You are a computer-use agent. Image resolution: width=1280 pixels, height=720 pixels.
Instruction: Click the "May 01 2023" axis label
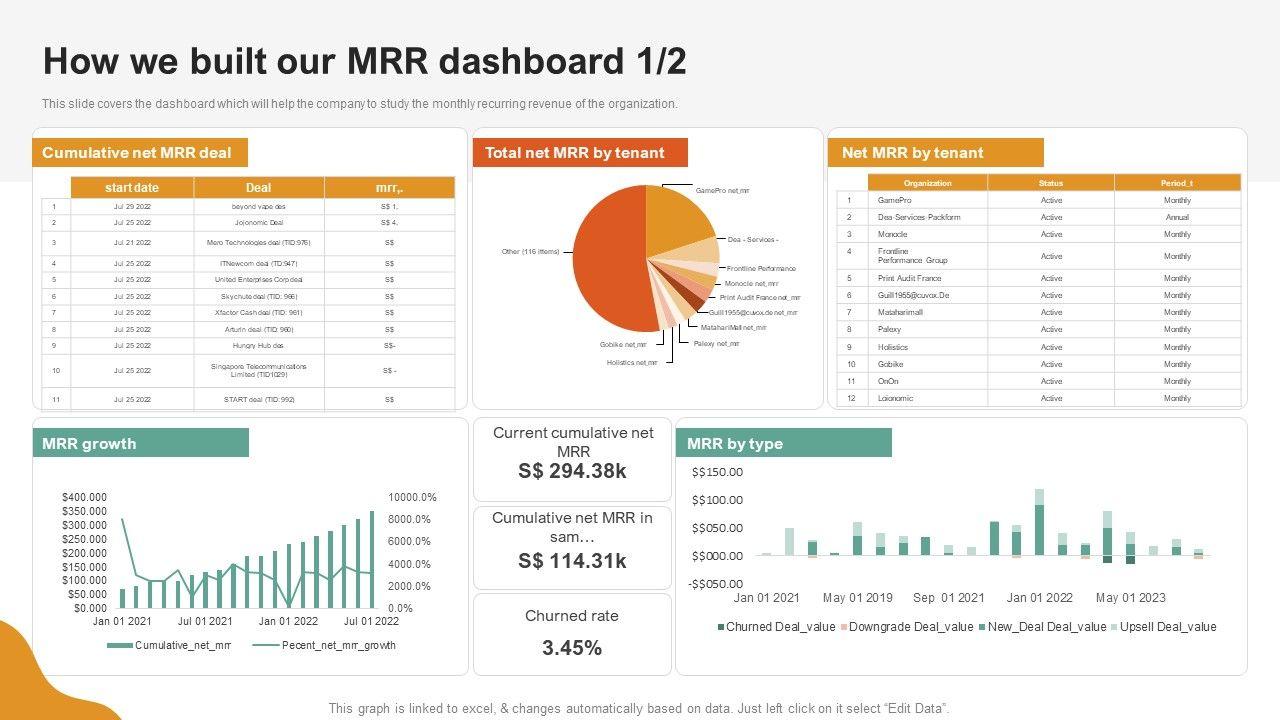tap(1131, 598)
